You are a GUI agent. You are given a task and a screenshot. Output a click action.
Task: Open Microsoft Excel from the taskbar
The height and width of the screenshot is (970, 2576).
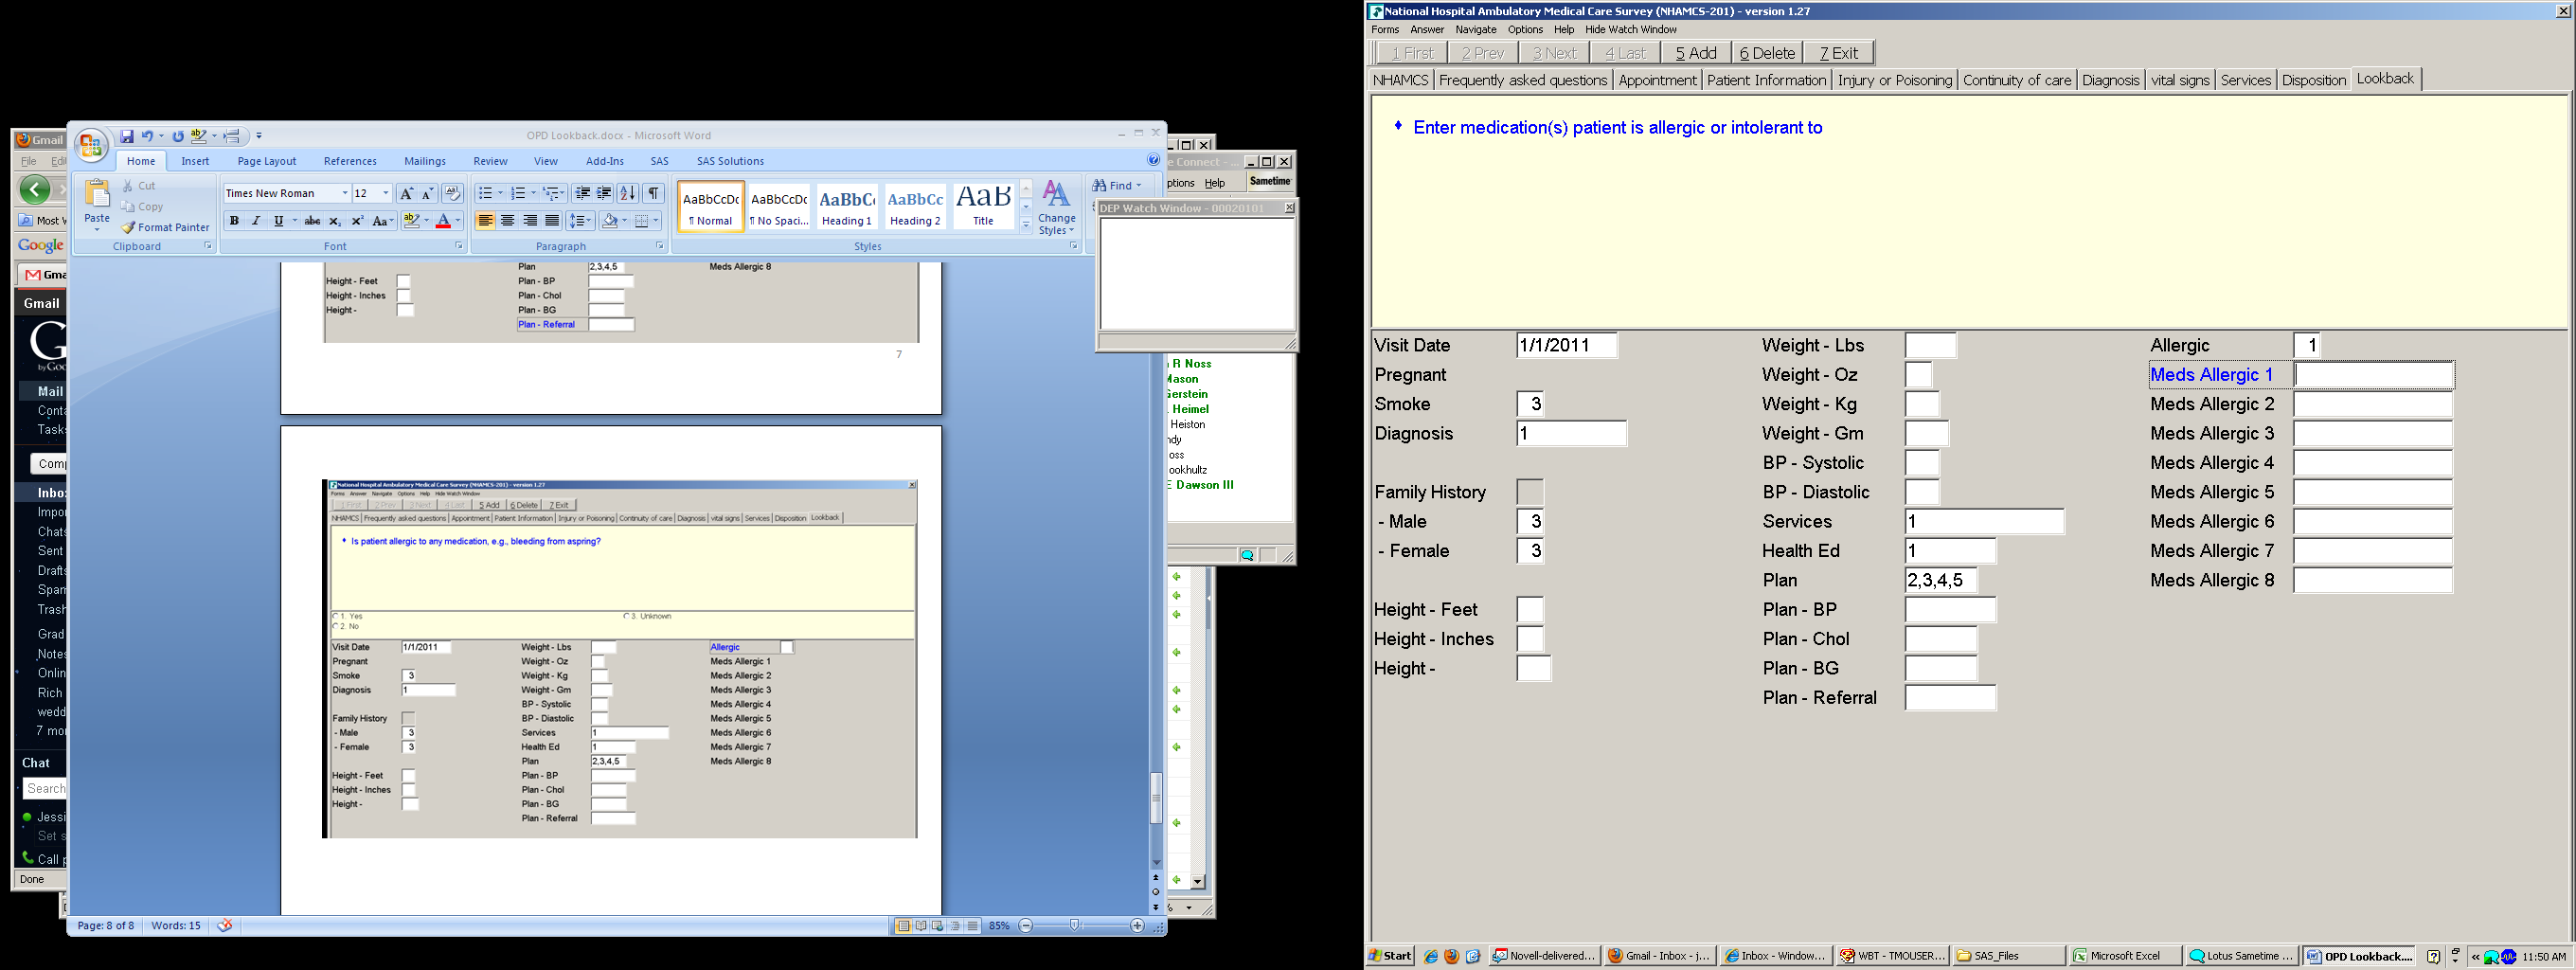point(2125,956)
